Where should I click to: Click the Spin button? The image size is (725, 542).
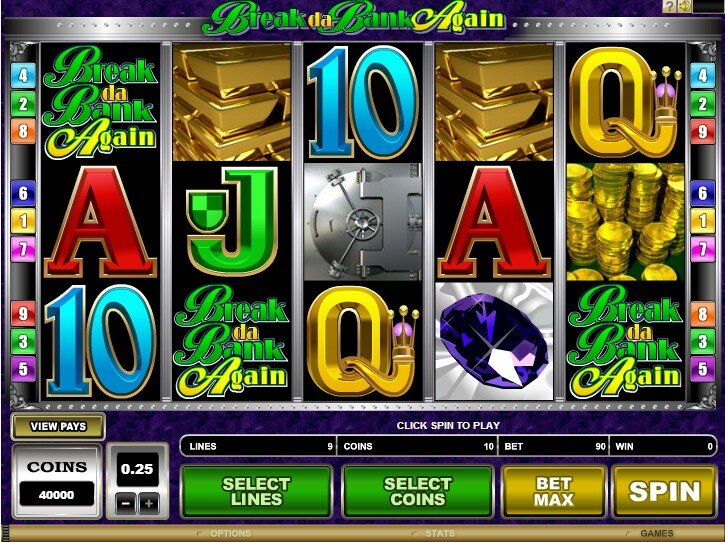point(664,491)
